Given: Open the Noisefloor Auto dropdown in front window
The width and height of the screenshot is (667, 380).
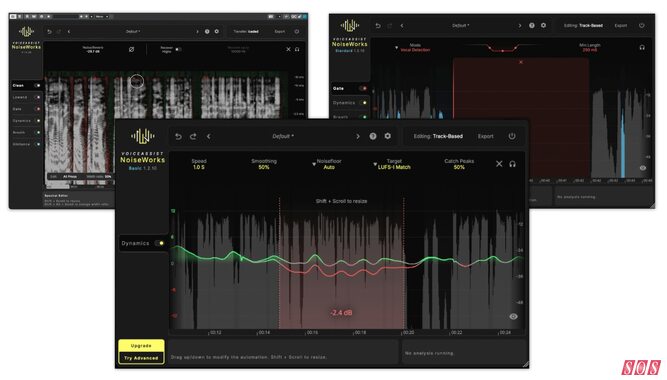Looking at the screenshot, I should point(328,164).
